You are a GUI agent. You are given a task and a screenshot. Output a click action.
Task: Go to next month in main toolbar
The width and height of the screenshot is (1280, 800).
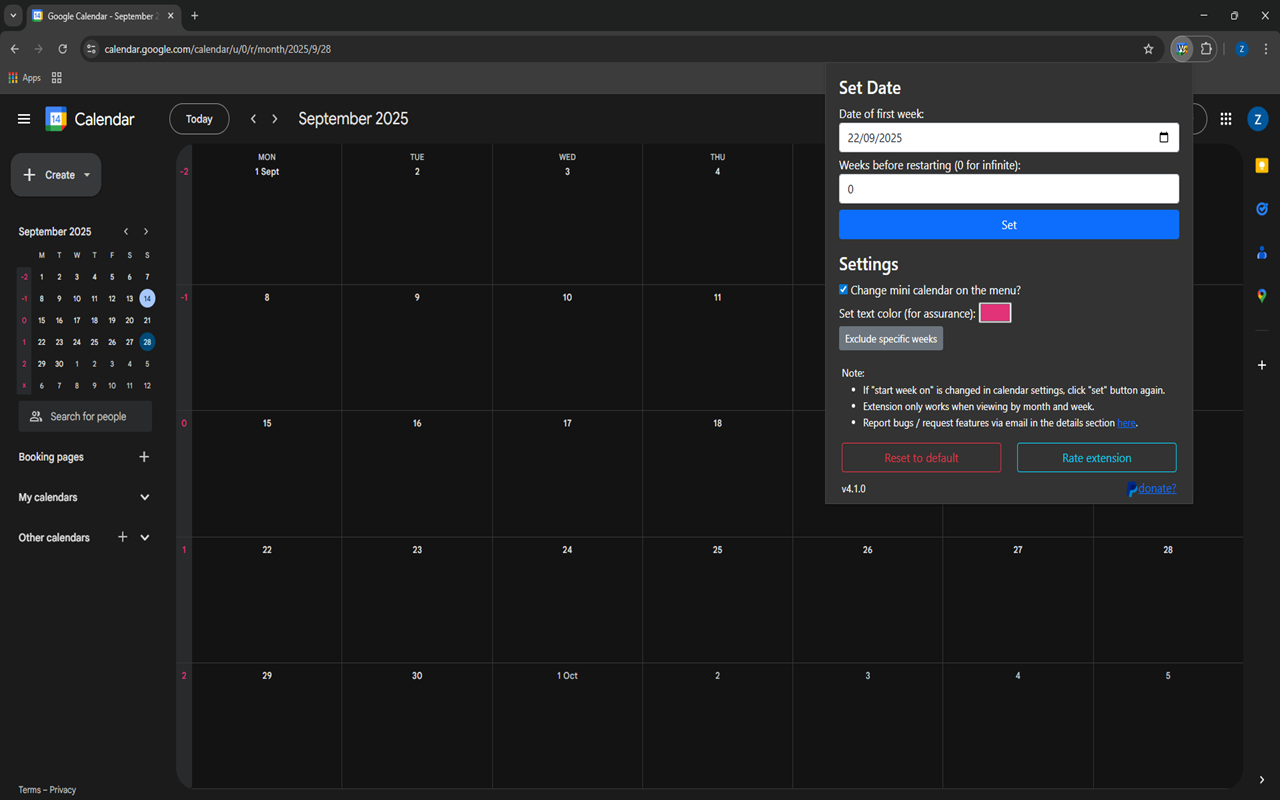click(275, 119)
